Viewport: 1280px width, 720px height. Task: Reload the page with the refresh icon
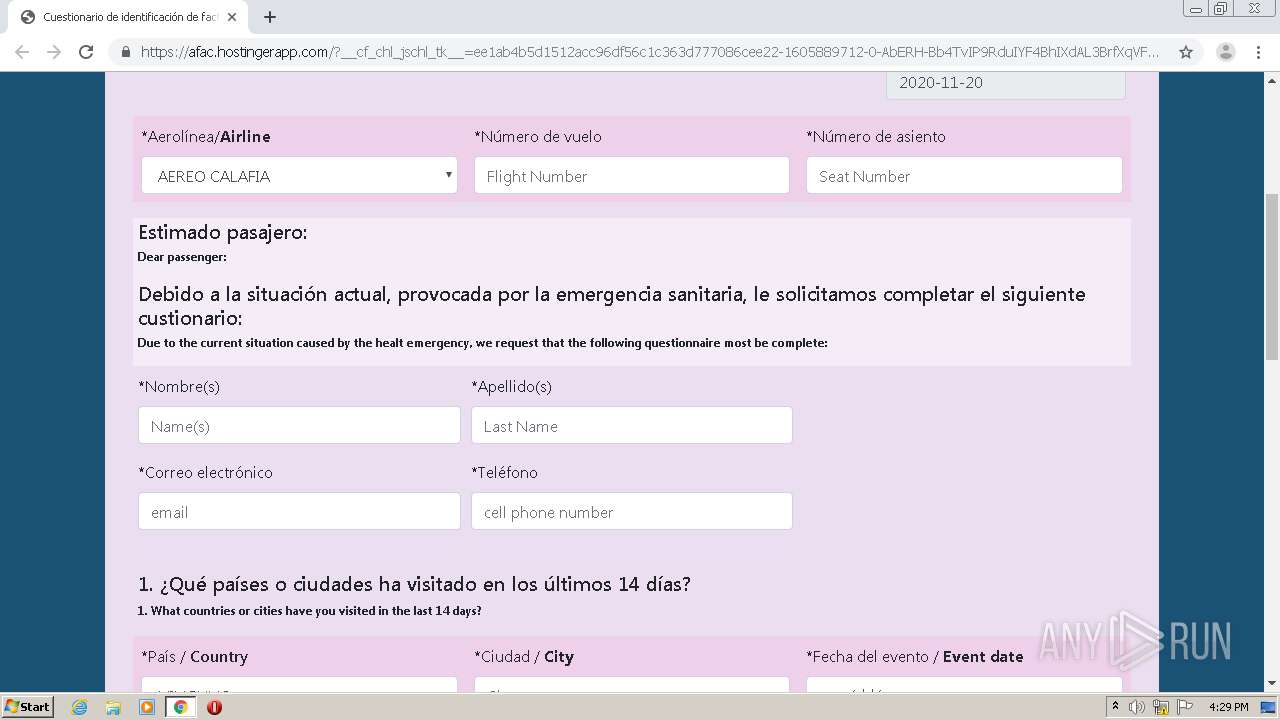point(86,52)
